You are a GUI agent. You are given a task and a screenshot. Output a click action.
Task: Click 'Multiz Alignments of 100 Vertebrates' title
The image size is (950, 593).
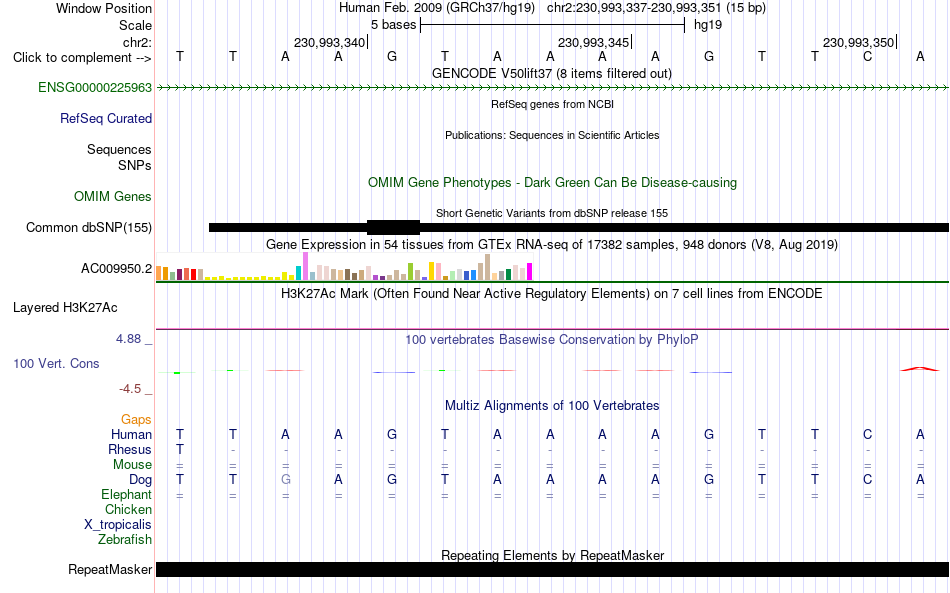pos(552,406)
